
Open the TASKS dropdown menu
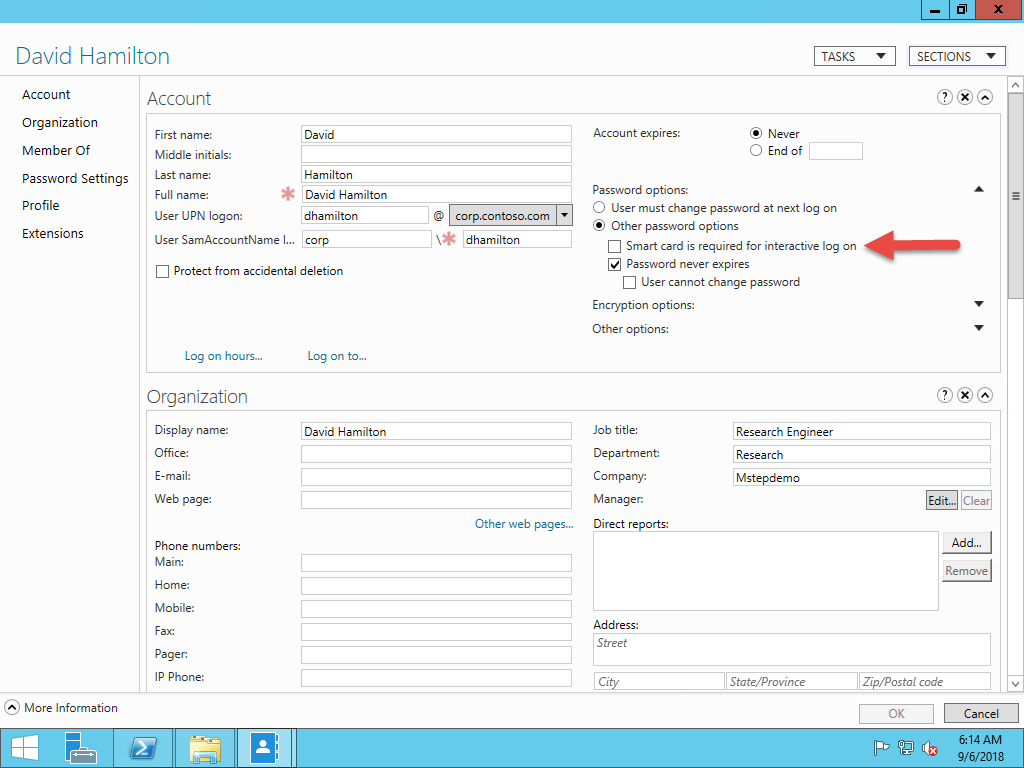pyautogui.click(x=854, y=57)
